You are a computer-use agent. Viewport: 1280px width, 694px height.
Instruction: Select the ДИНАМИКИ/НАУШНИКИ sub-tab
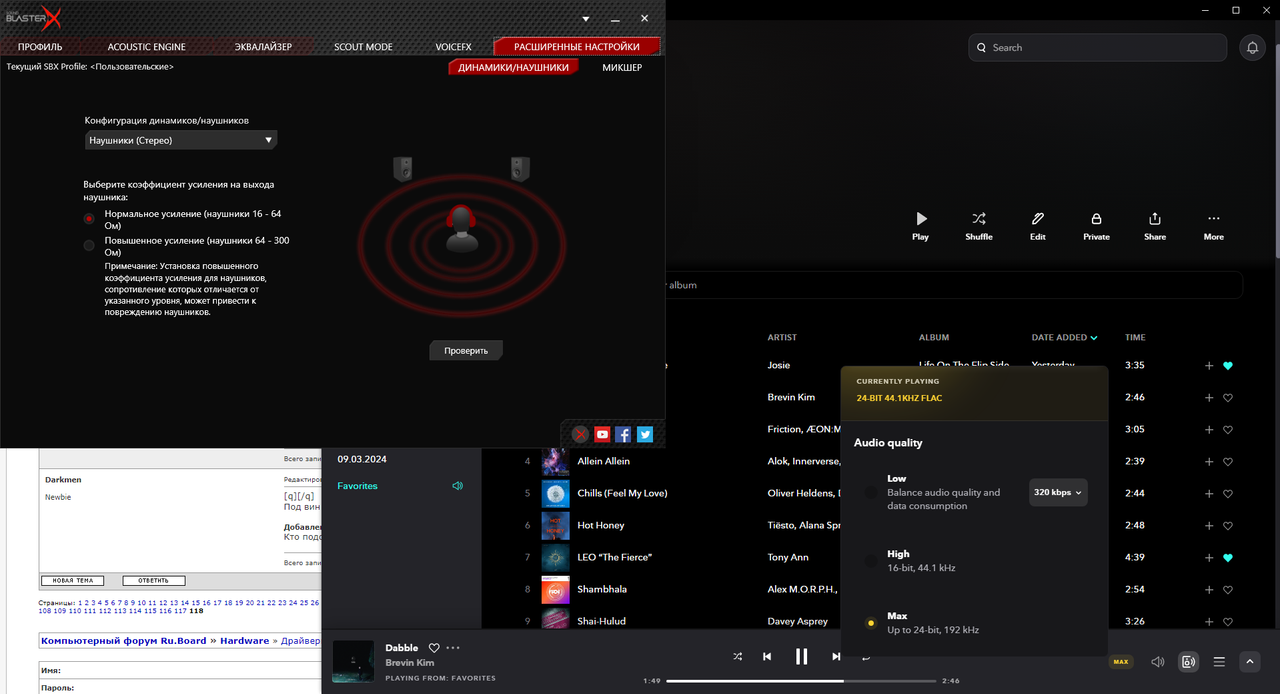click(x=514, y=67)
